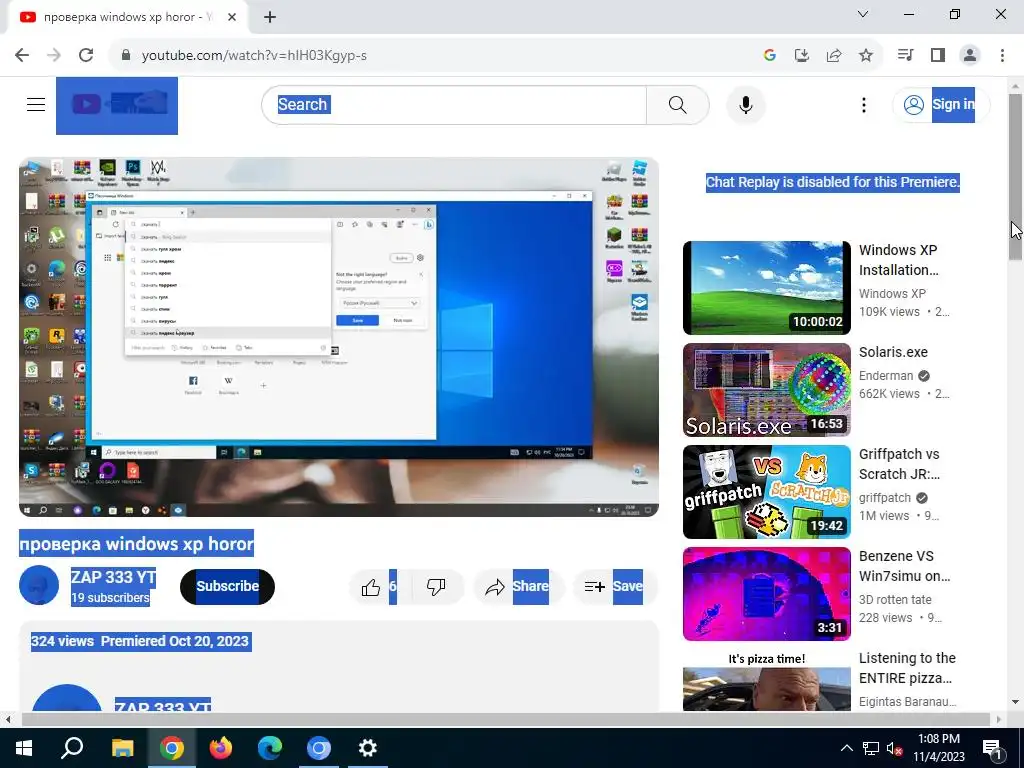Open Solaris.exe video title link

pos(893,352)
